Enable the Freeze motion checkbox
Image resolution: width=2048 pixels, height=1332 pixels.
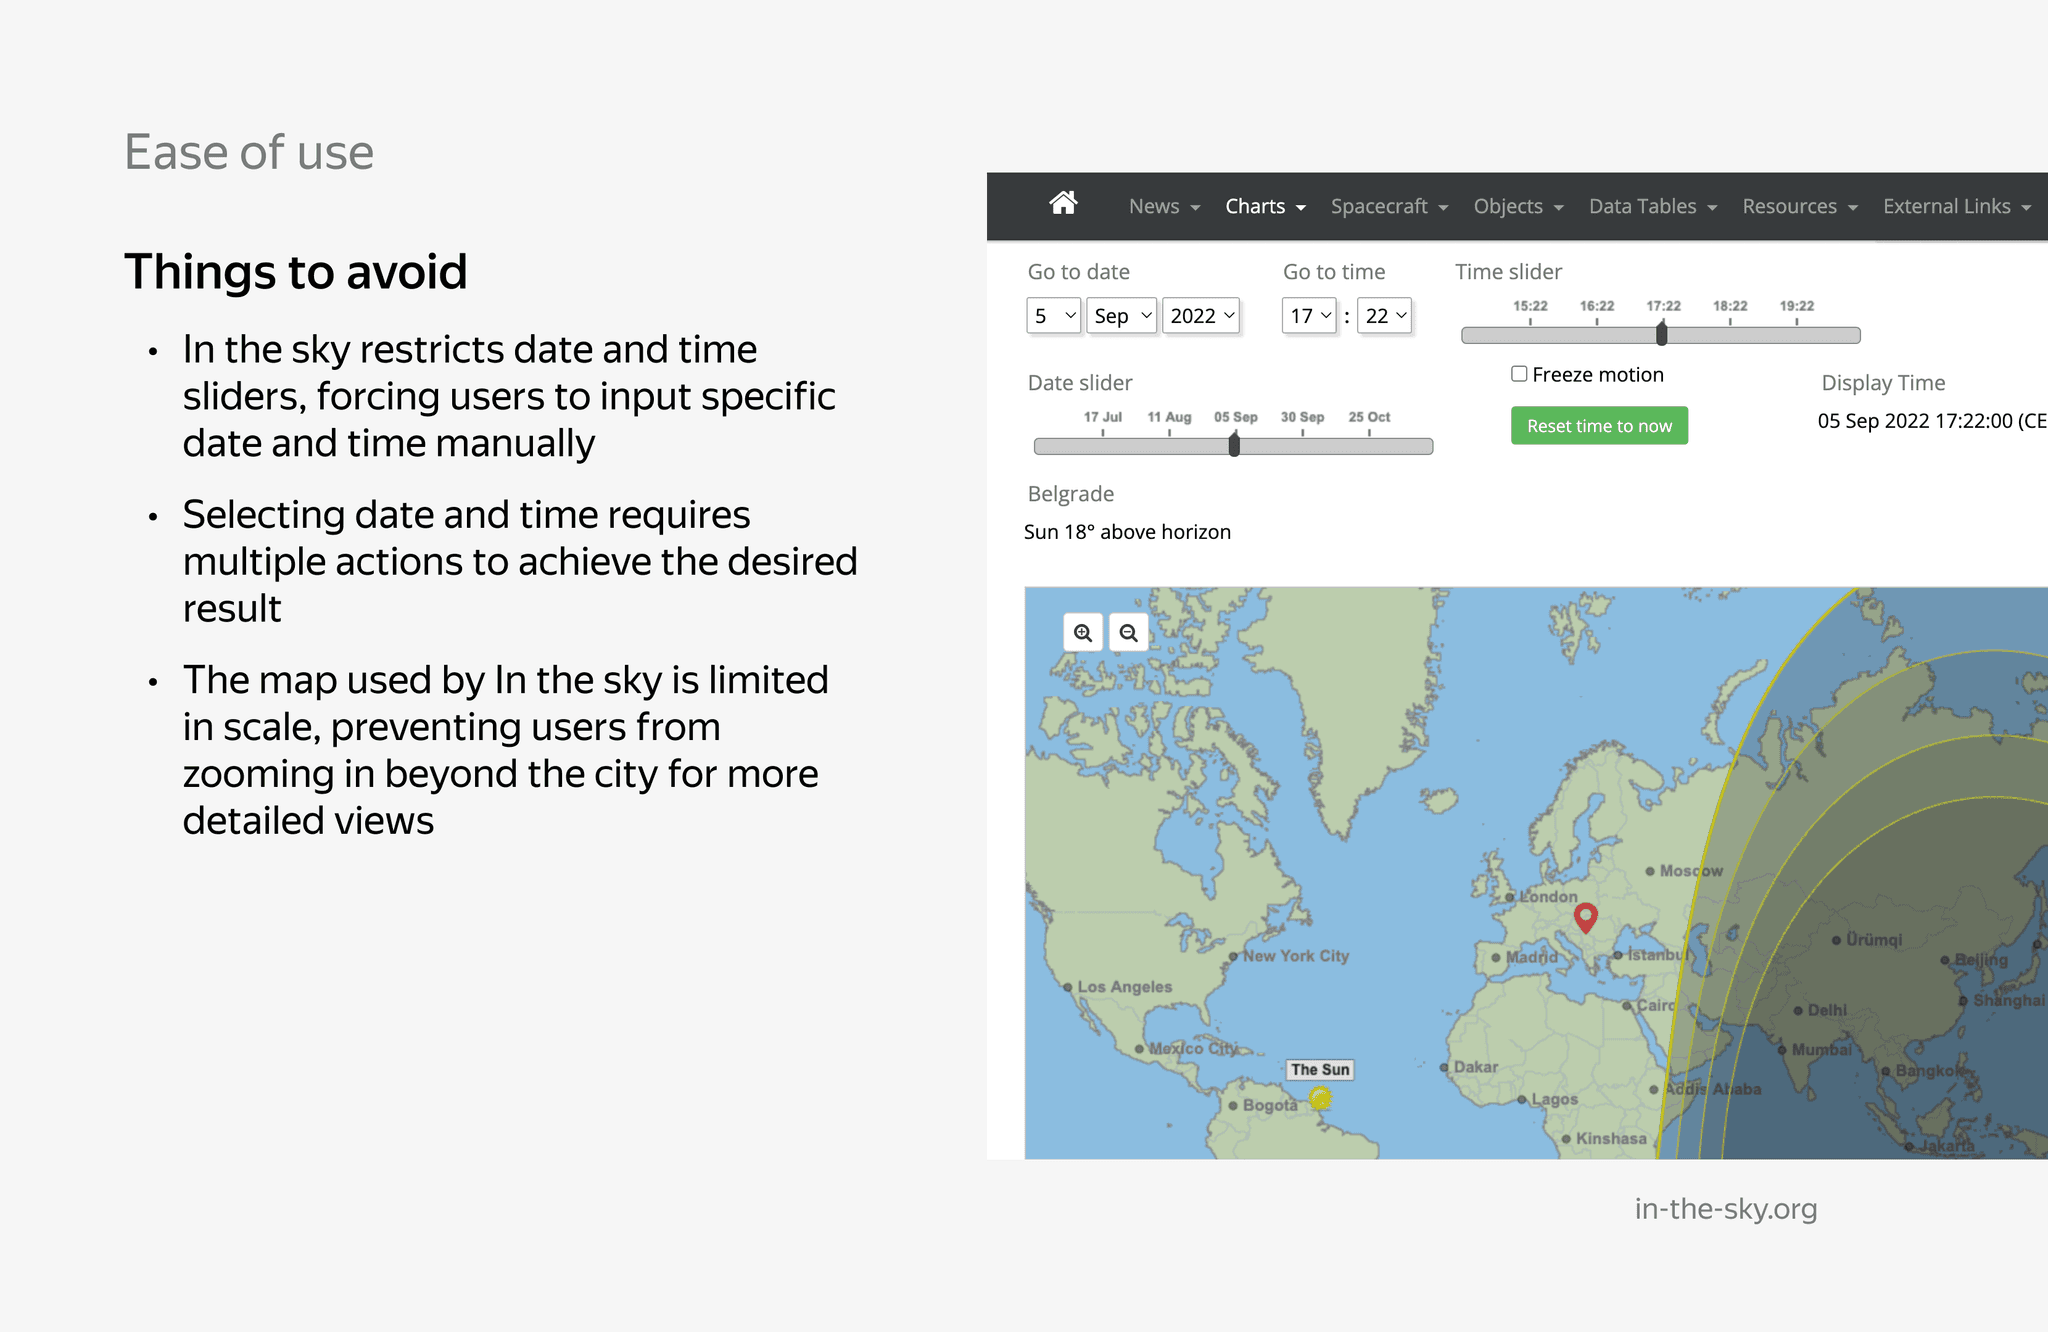click(1519, 374)
